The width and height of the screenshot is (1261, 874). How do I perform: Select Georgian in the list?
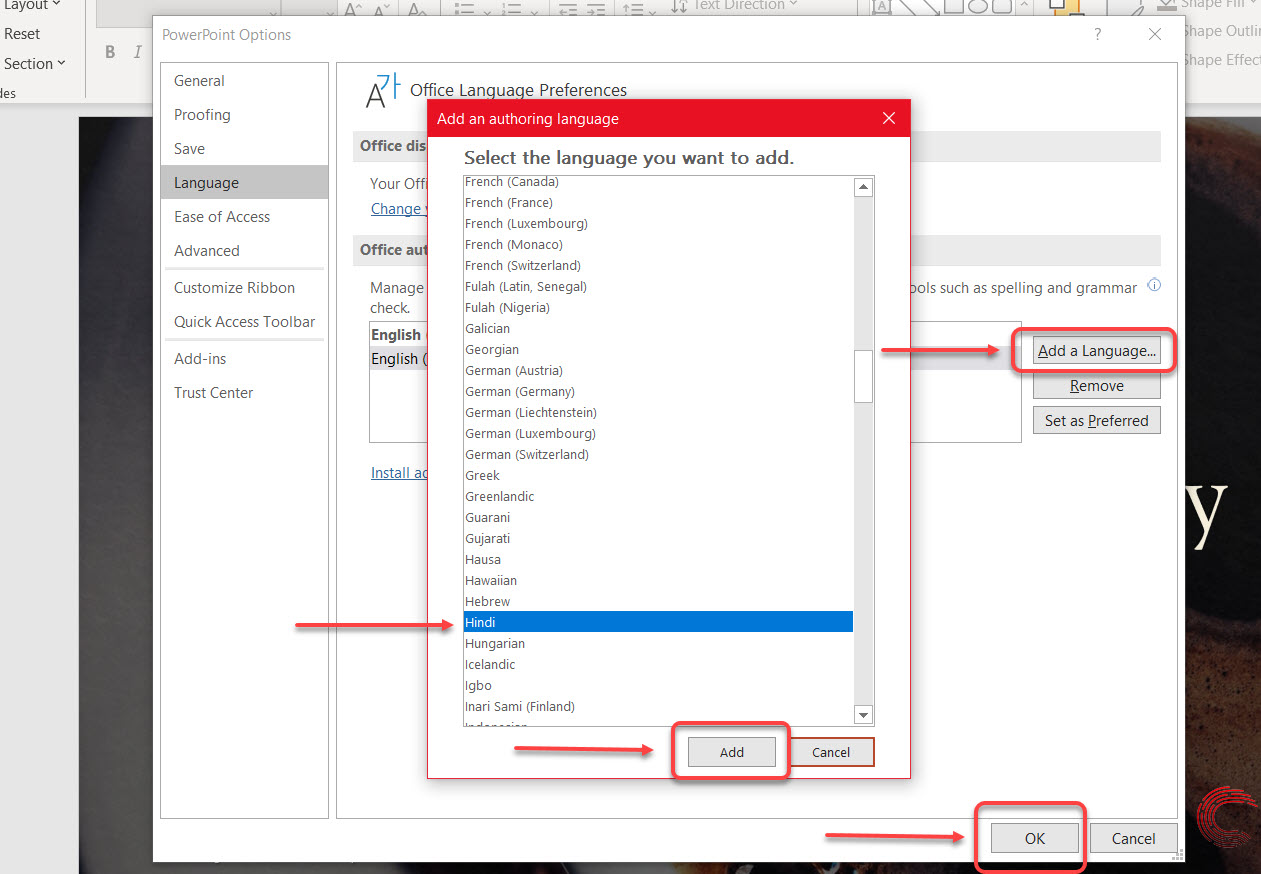658,349
